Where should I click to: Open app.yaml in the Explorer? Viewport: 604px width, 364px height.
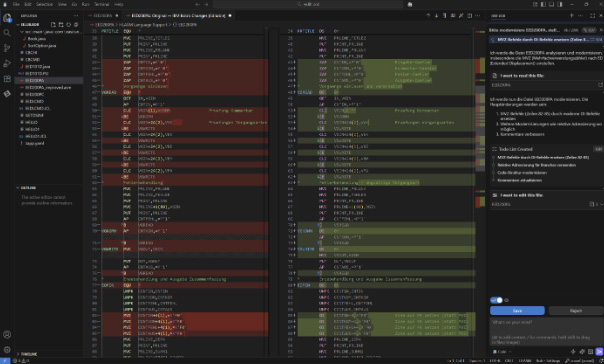tap(35, 143)
